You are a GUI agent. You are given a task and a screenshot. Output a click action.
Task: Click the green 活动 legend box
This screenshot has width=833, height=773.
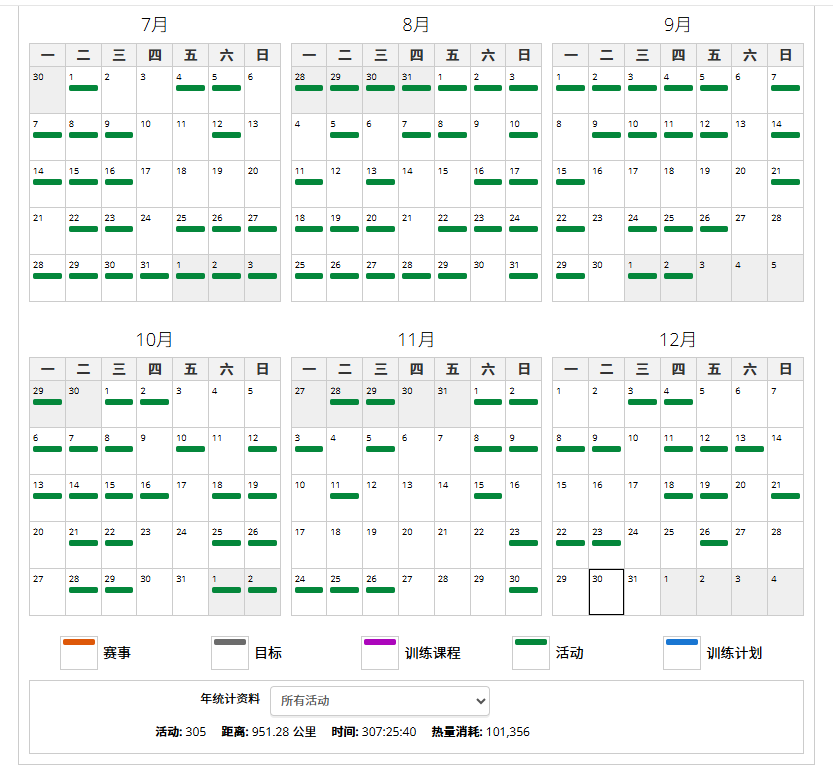click(x=530, y=652)
